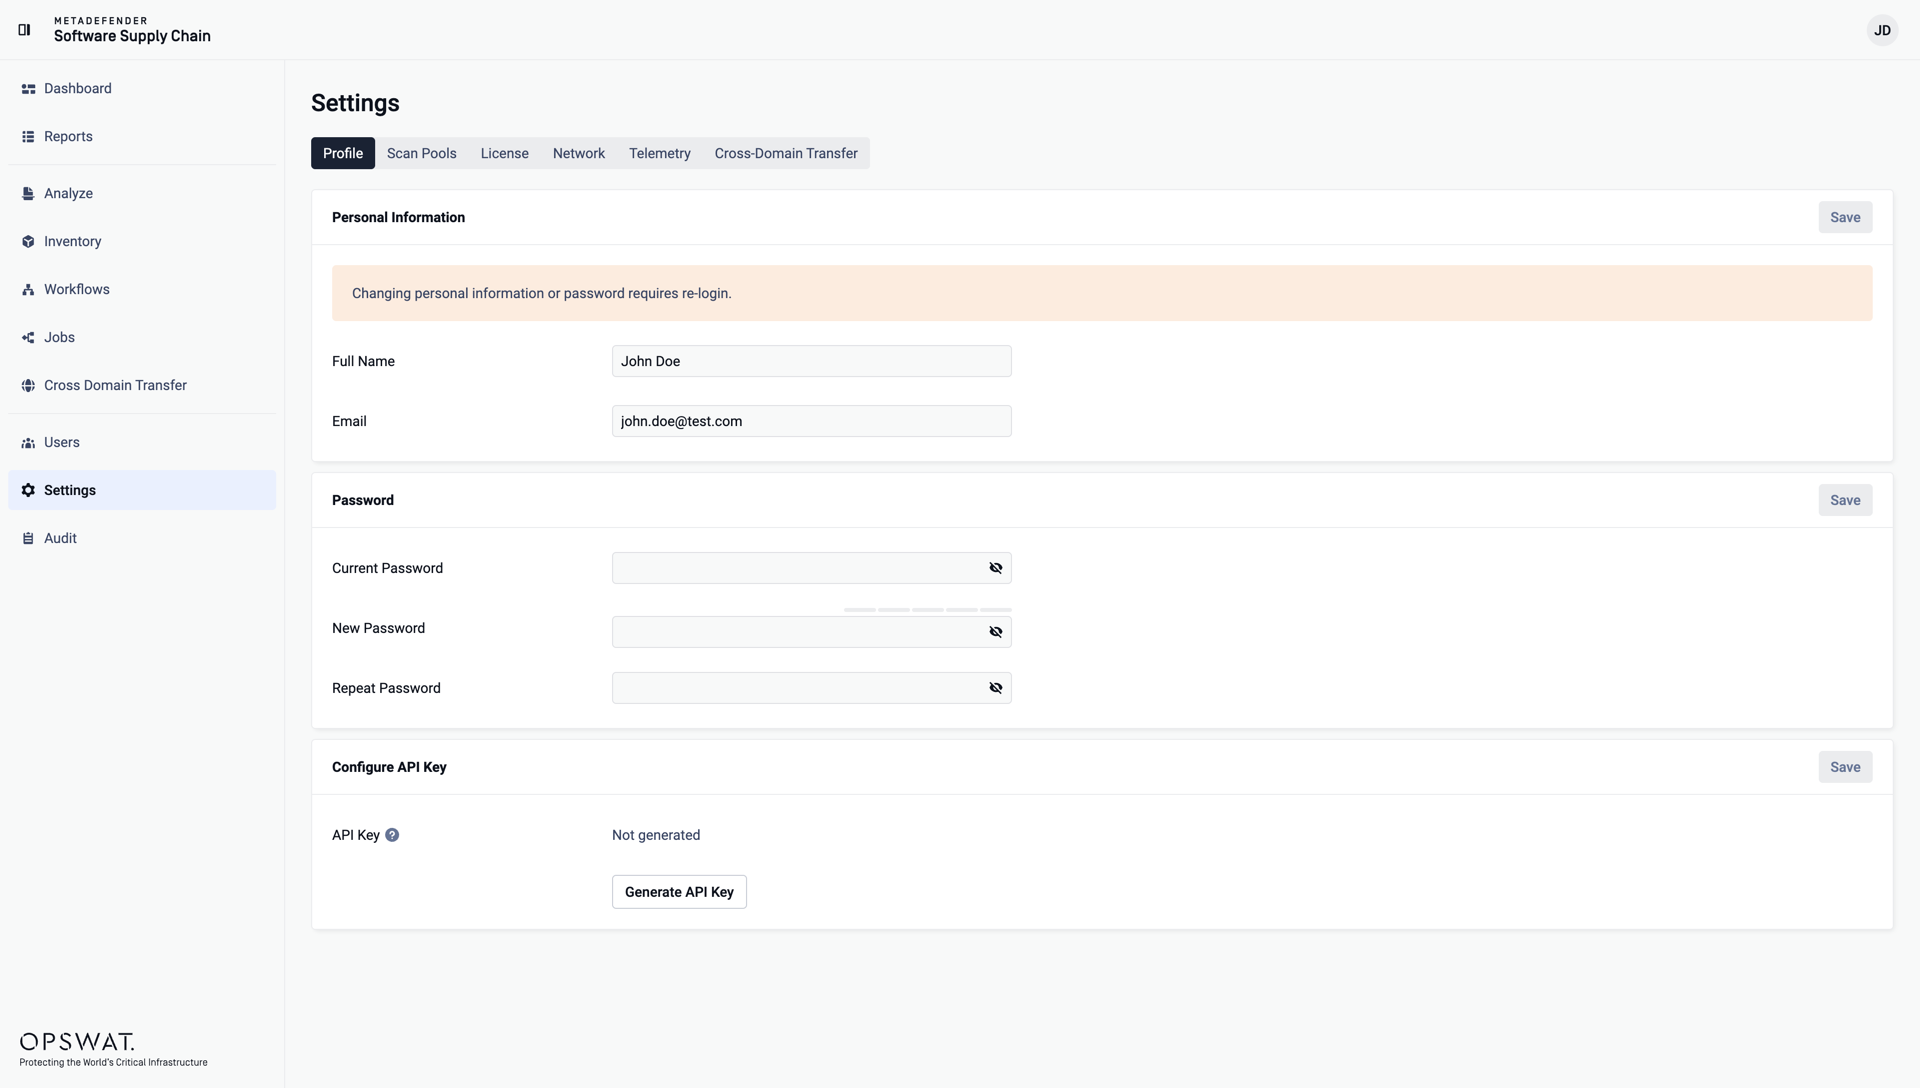This screenshot has height=1088, width=1920.
Task: Click the 'Configure API Key' section heading
Action: [389, 767]
